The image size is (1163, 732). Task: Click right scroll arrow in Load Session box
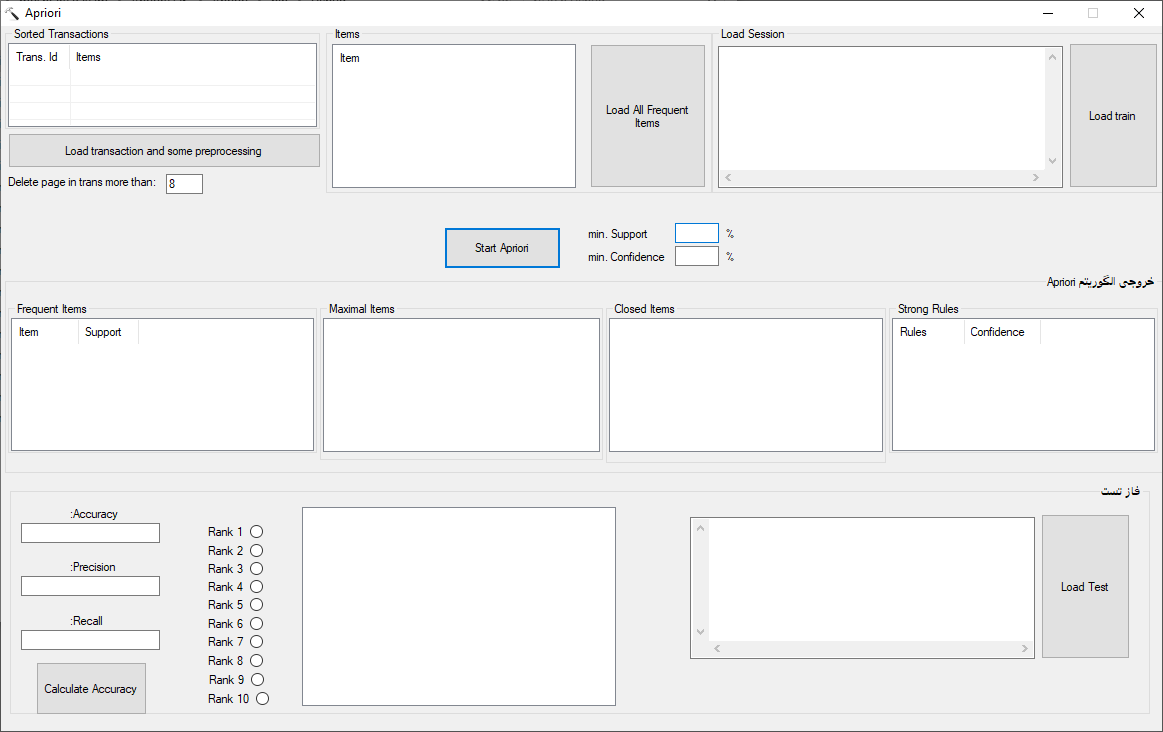[1036, 178]
